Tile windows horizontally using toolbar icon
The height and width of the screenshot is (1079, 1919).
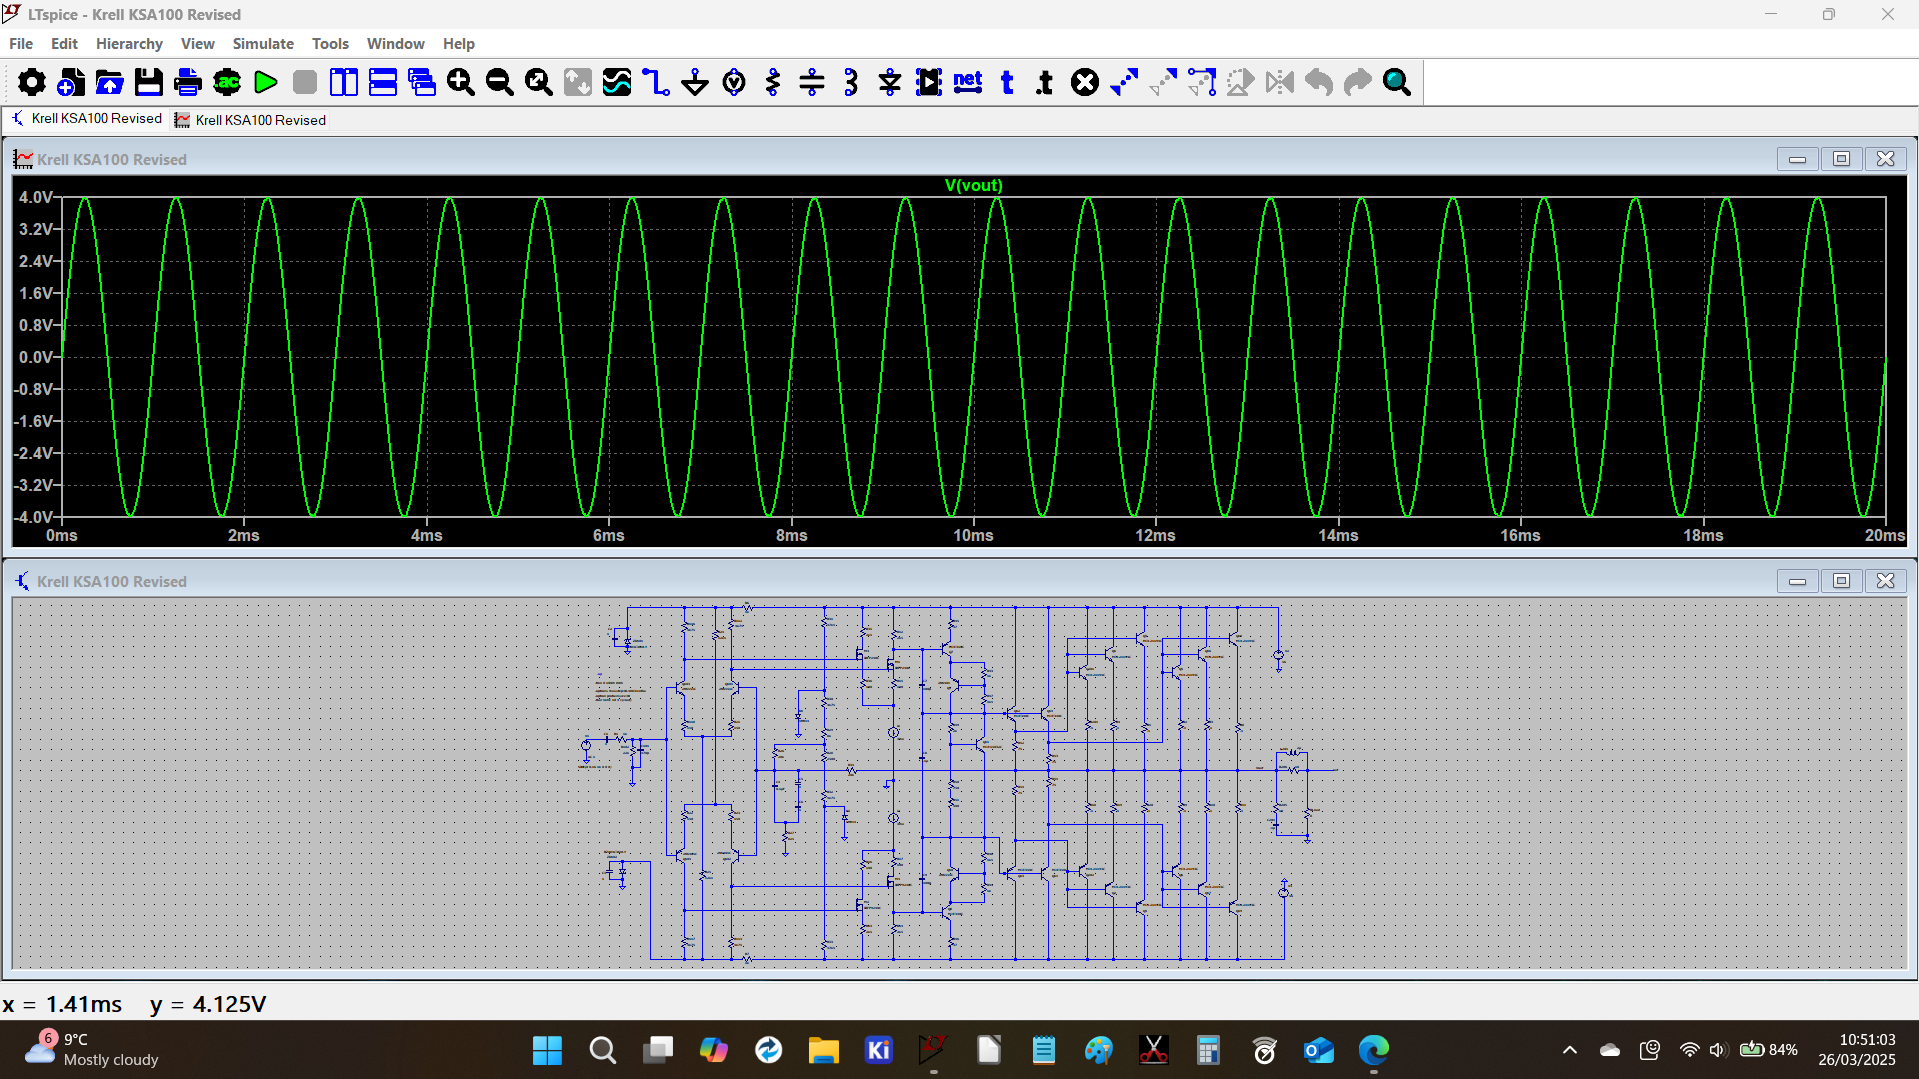[x=383, y=82]
